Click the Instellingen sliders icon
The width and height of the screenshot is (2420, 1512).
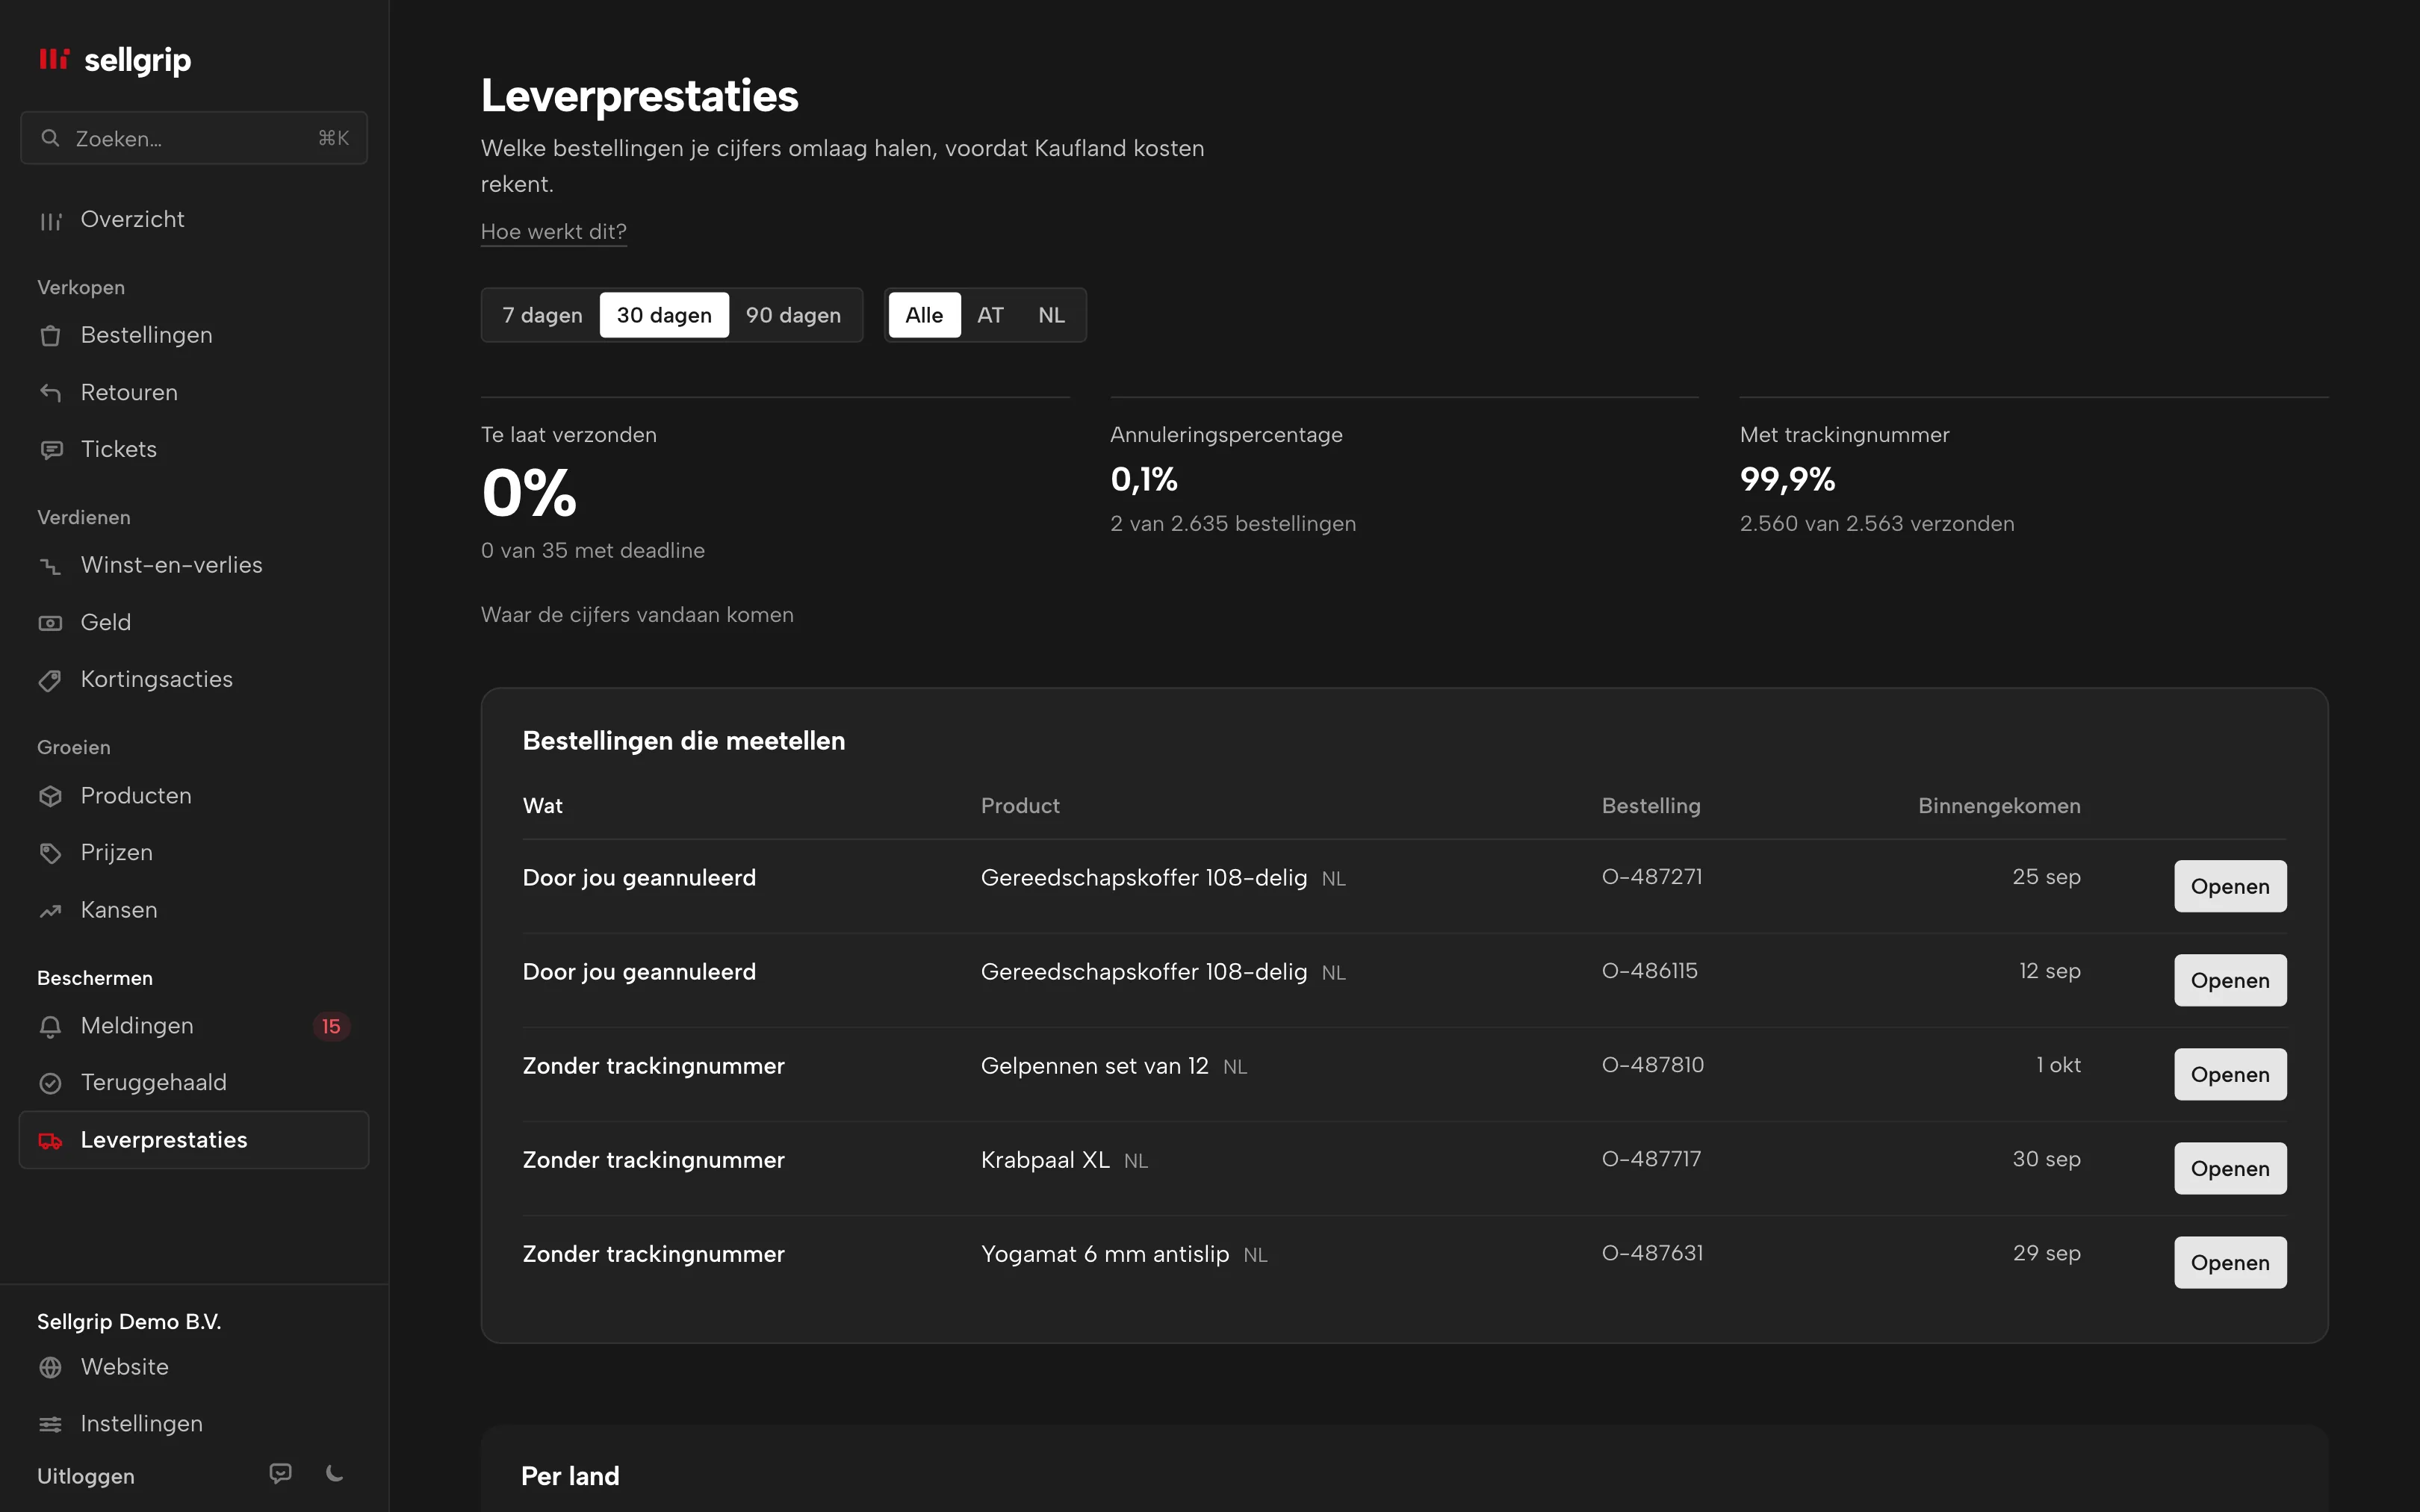50,1424
